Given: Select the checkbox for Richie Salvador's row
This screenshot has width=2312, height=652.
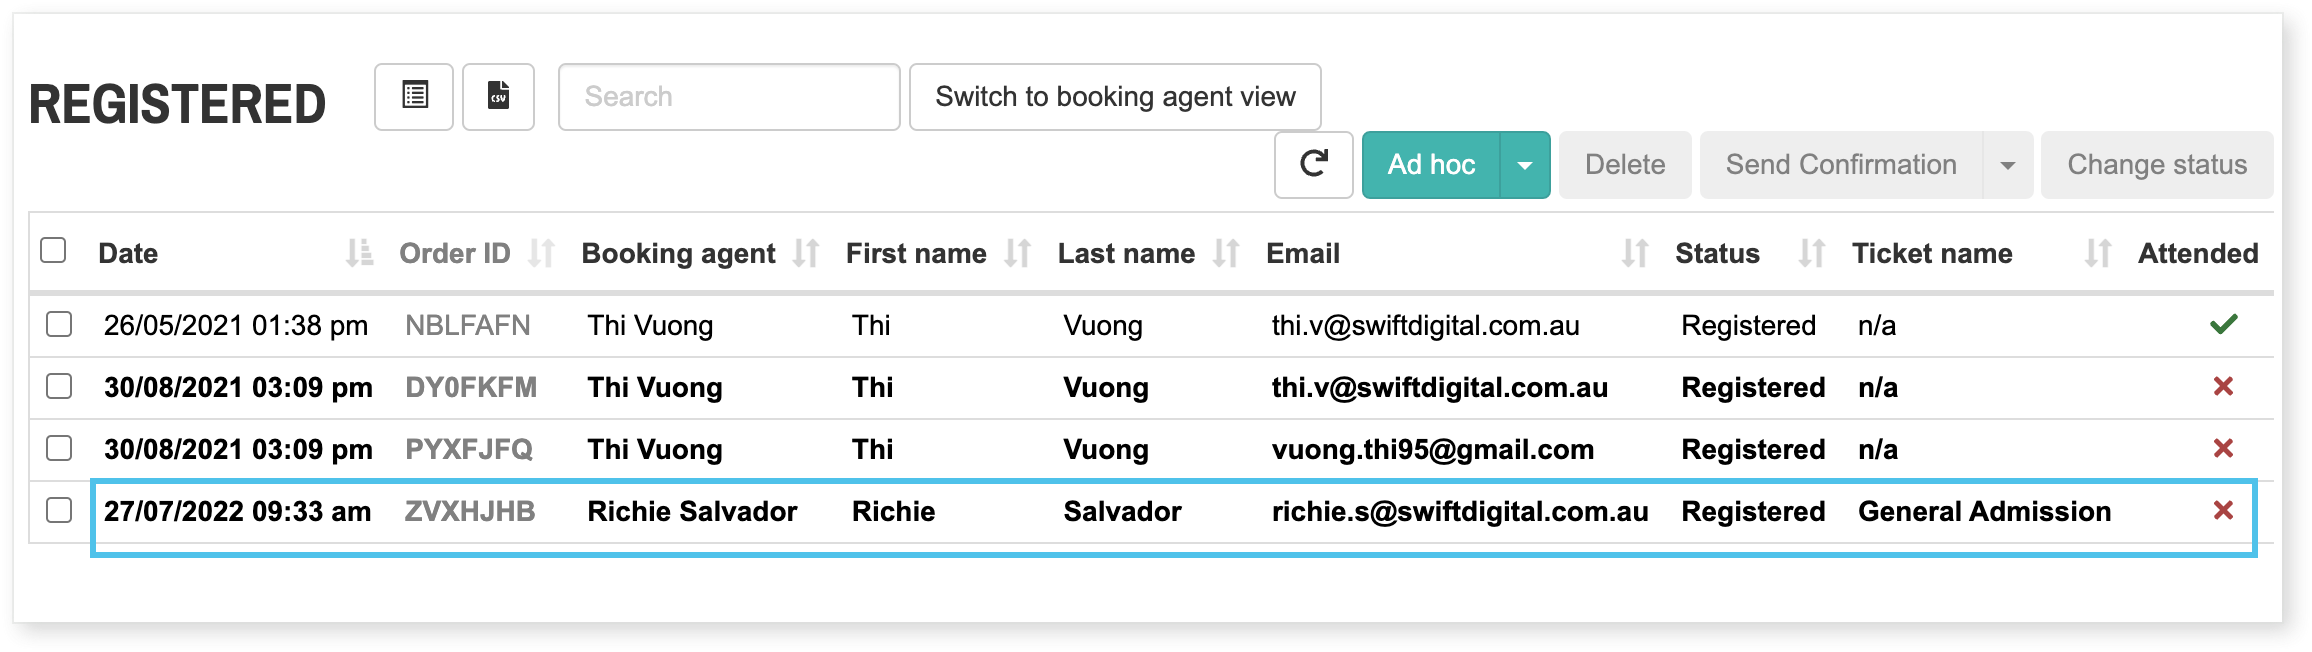Looking at the screenshot, I should point(60,511).
